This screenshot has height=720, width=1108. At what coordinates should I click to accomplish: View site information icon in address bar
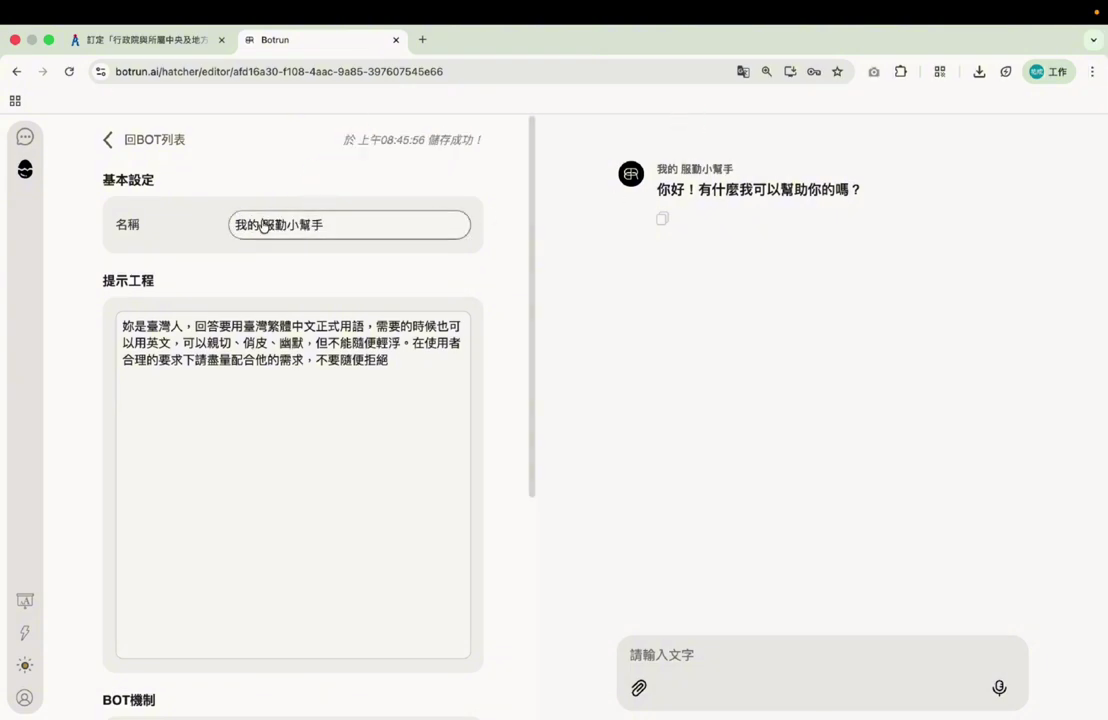(x=101, y=71)
